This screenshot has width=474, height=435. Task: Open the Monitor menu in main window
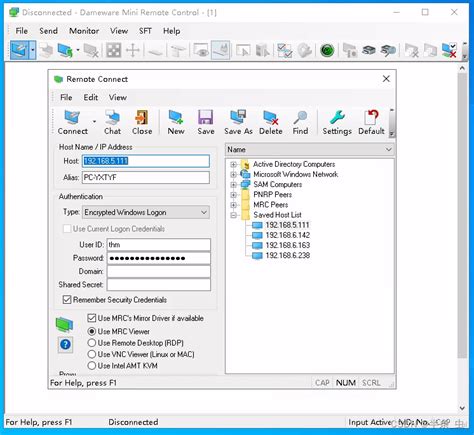click(x=84, y=31)
